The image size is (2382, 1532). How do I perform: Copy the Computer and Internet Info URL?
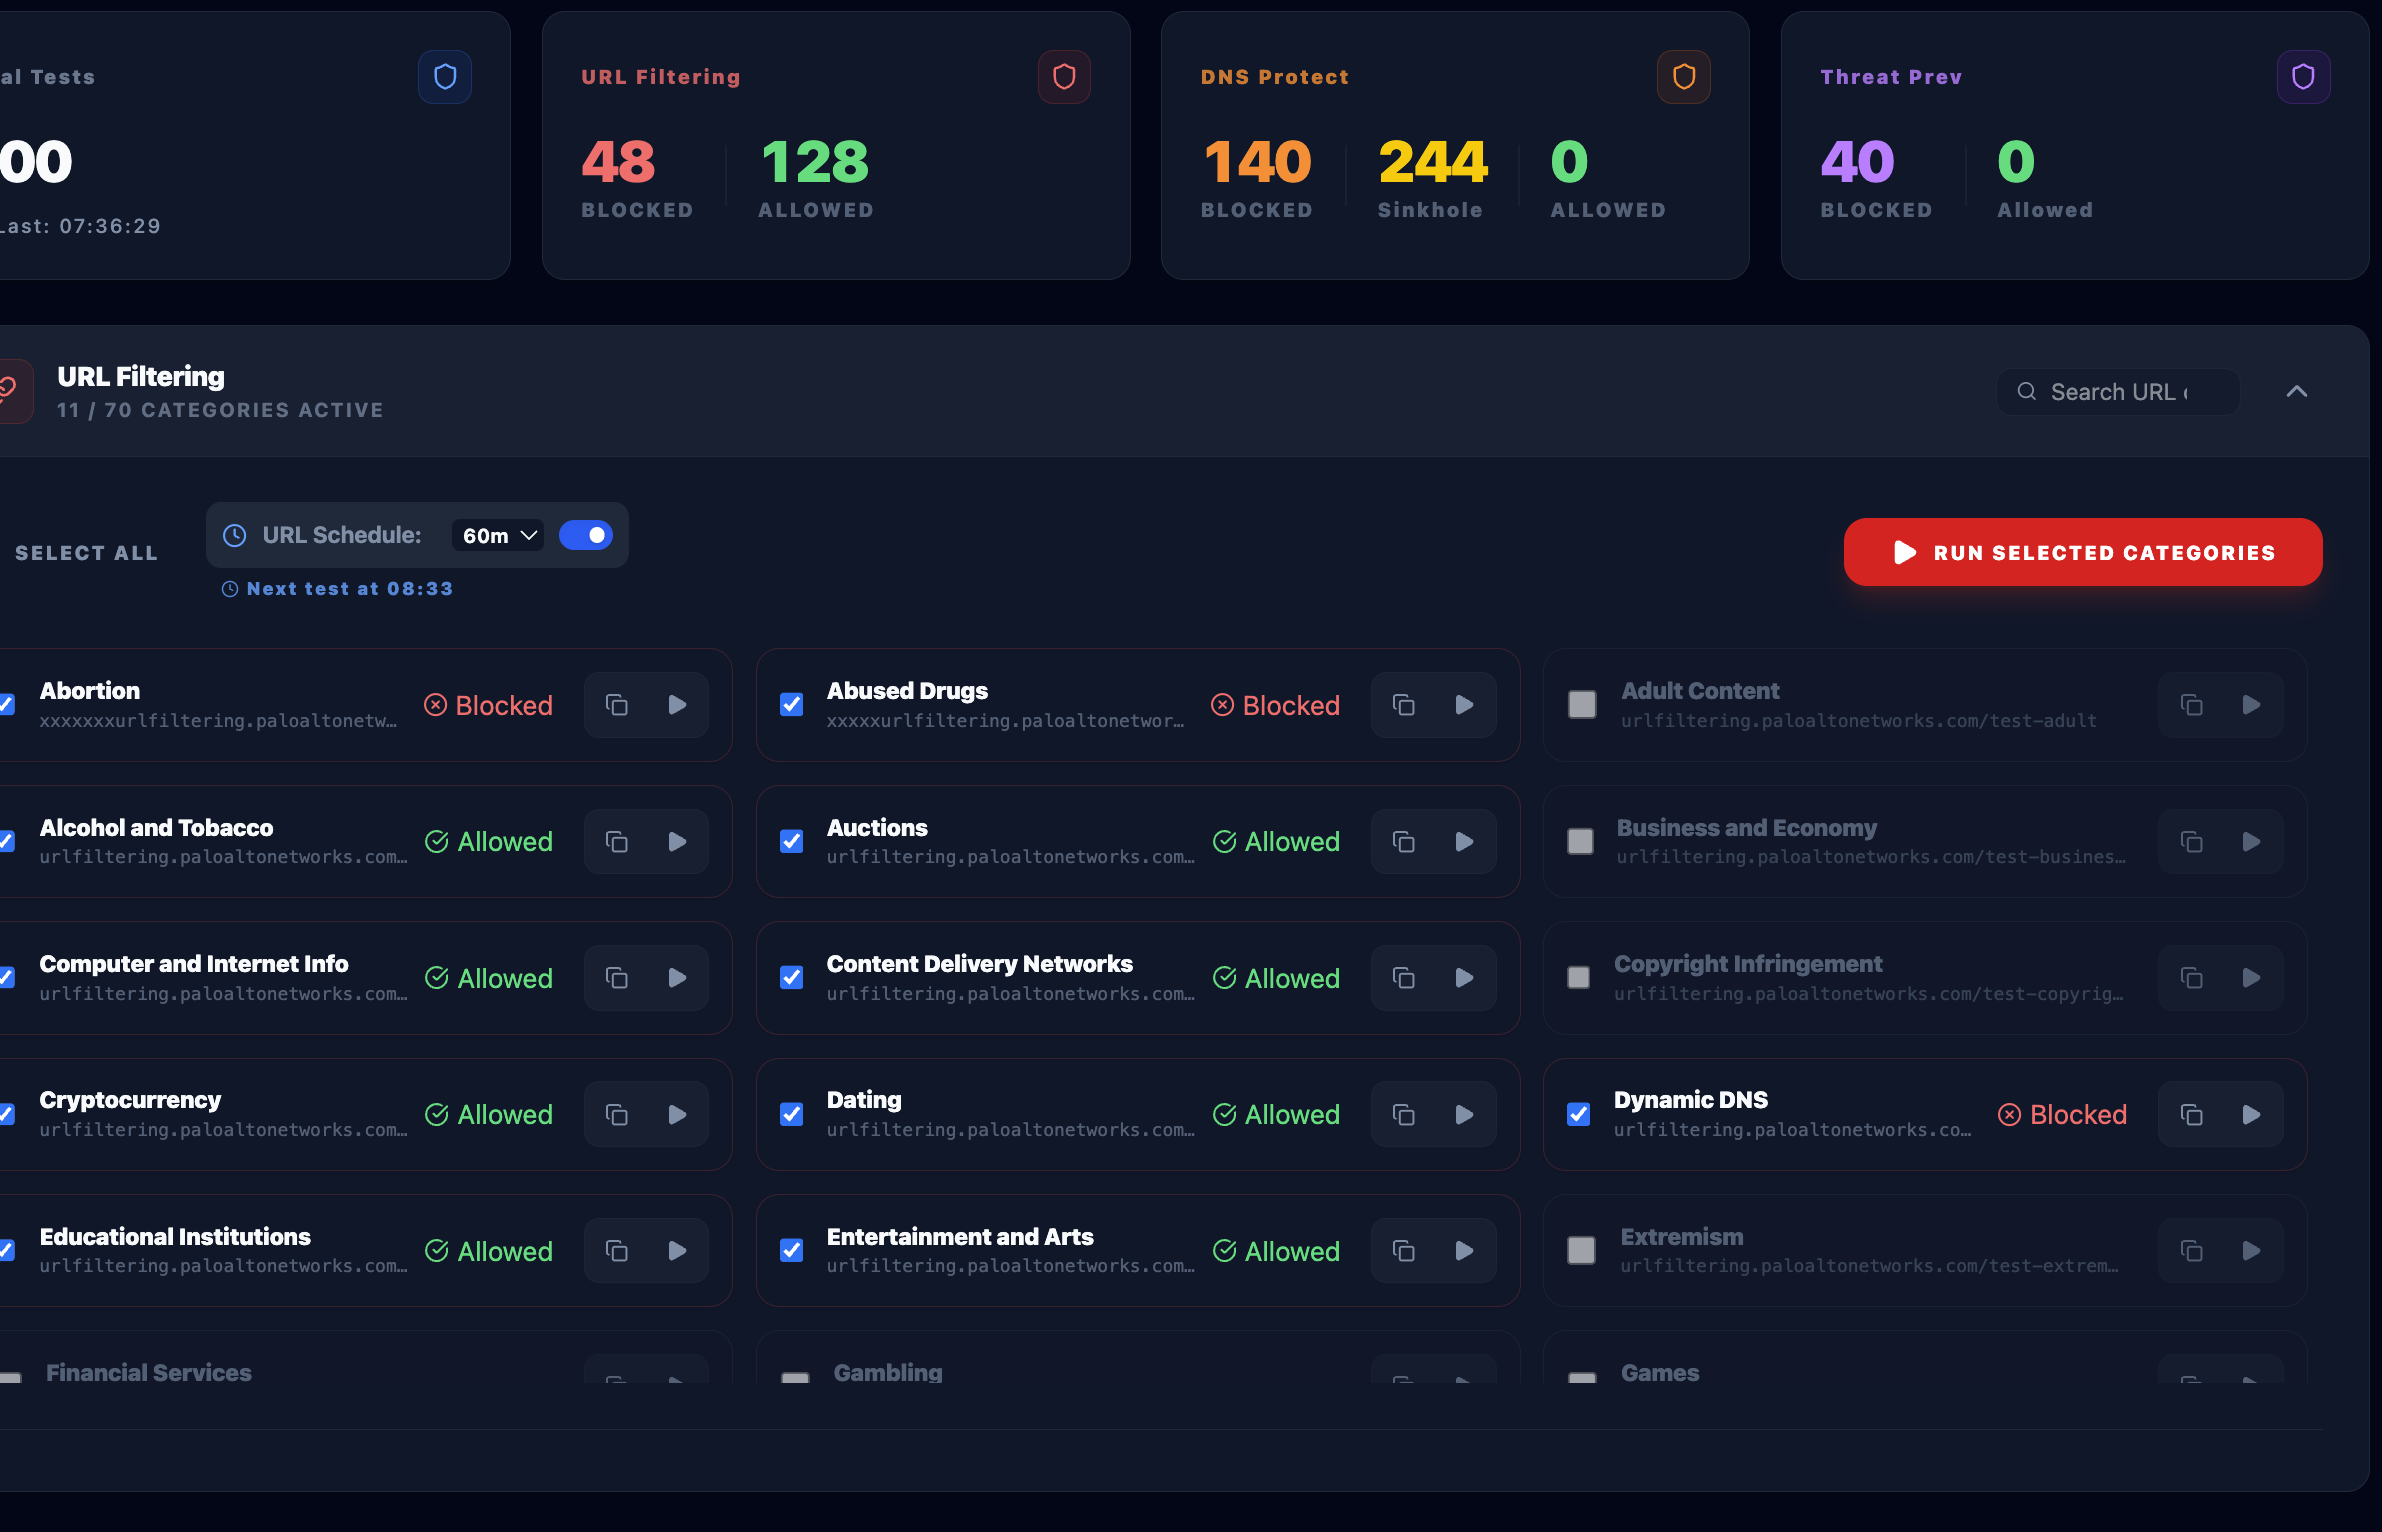click(x=617, y=978)
